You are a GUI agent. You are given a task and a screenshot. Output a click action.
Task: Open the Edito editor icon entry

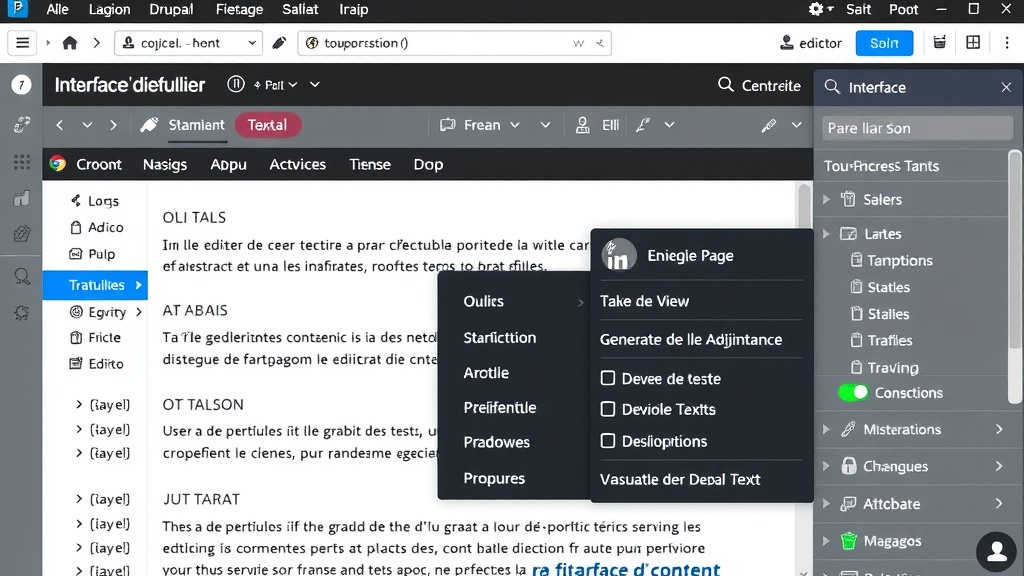click(x=75, y=363)
